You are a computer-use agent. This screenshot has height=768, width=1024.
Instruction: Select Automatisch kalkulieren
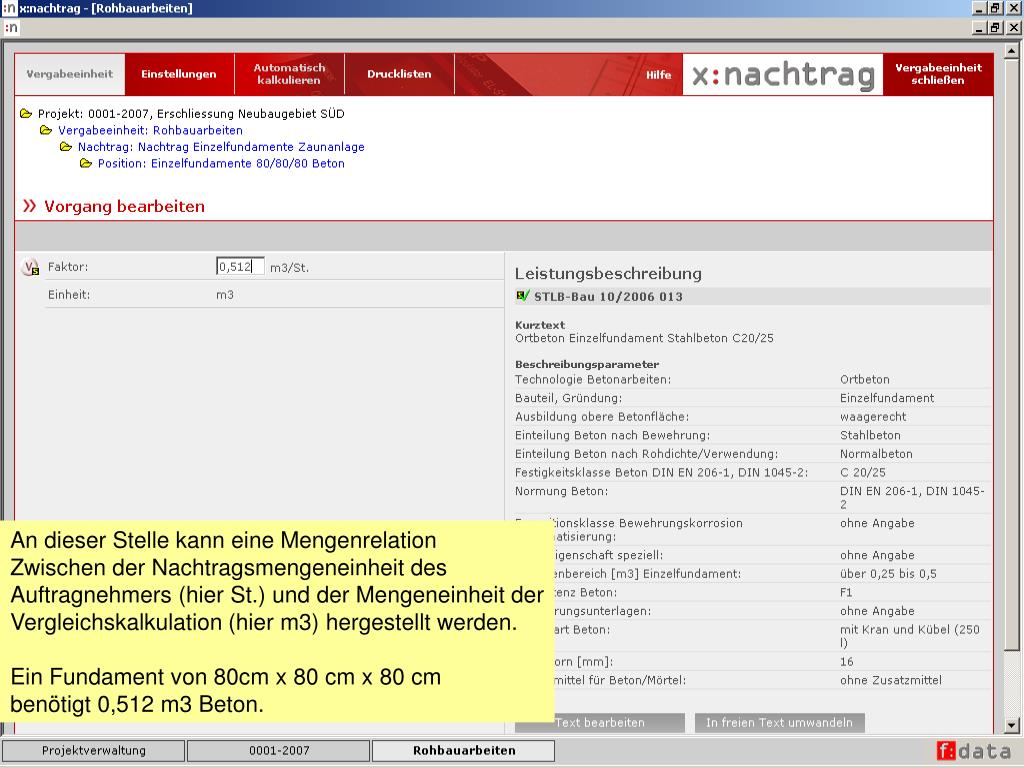pos(289,74)
